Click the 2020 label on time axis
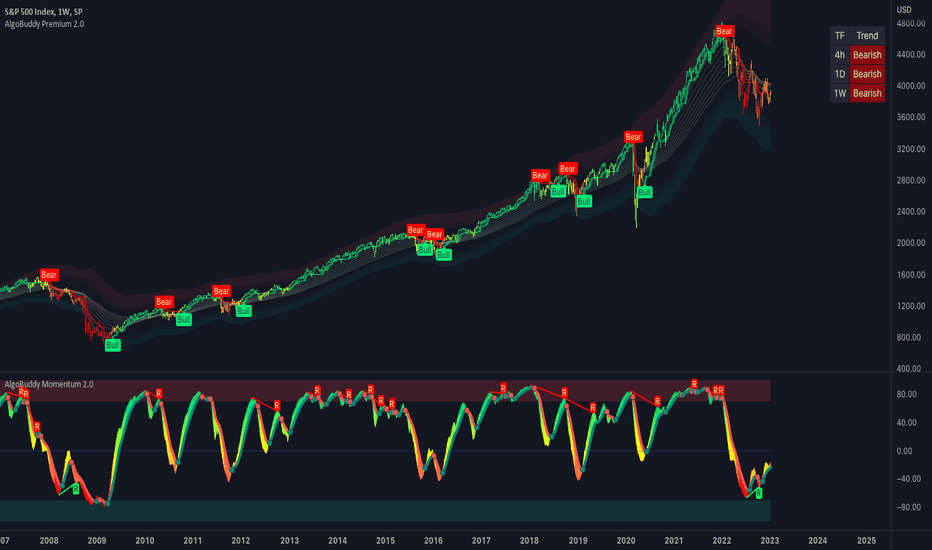The height and width of the screenshot is (550, 932). [626, 540]
